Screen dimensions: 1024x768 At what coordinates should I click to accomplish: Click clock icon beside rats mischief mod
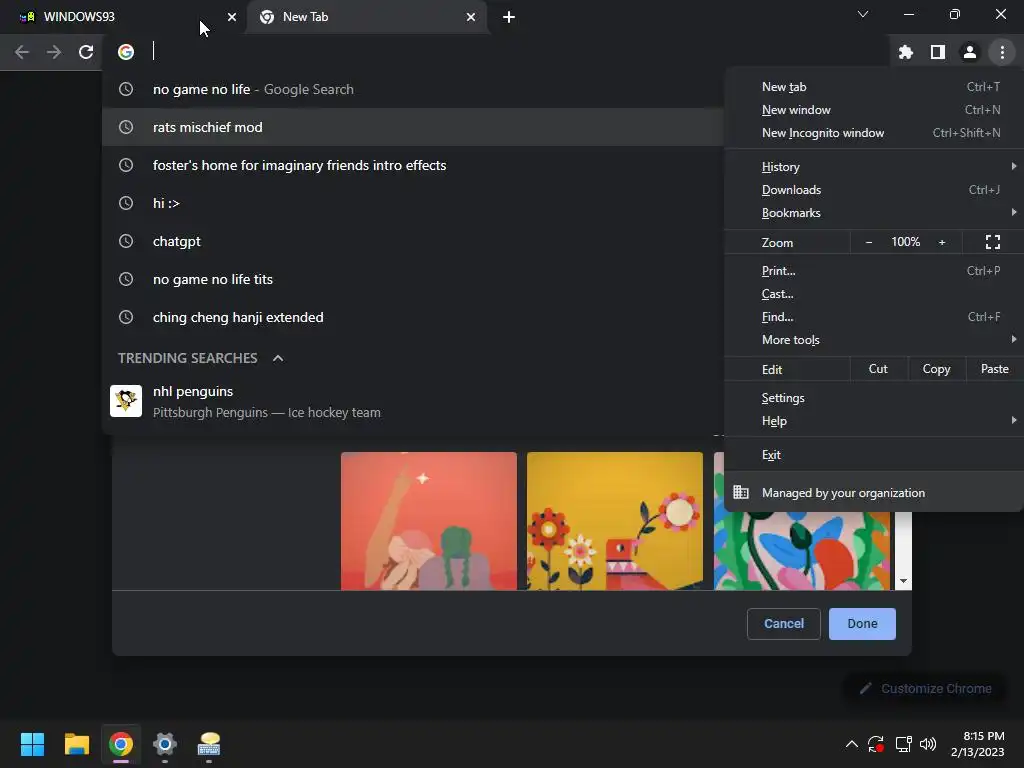pos(126,127)
